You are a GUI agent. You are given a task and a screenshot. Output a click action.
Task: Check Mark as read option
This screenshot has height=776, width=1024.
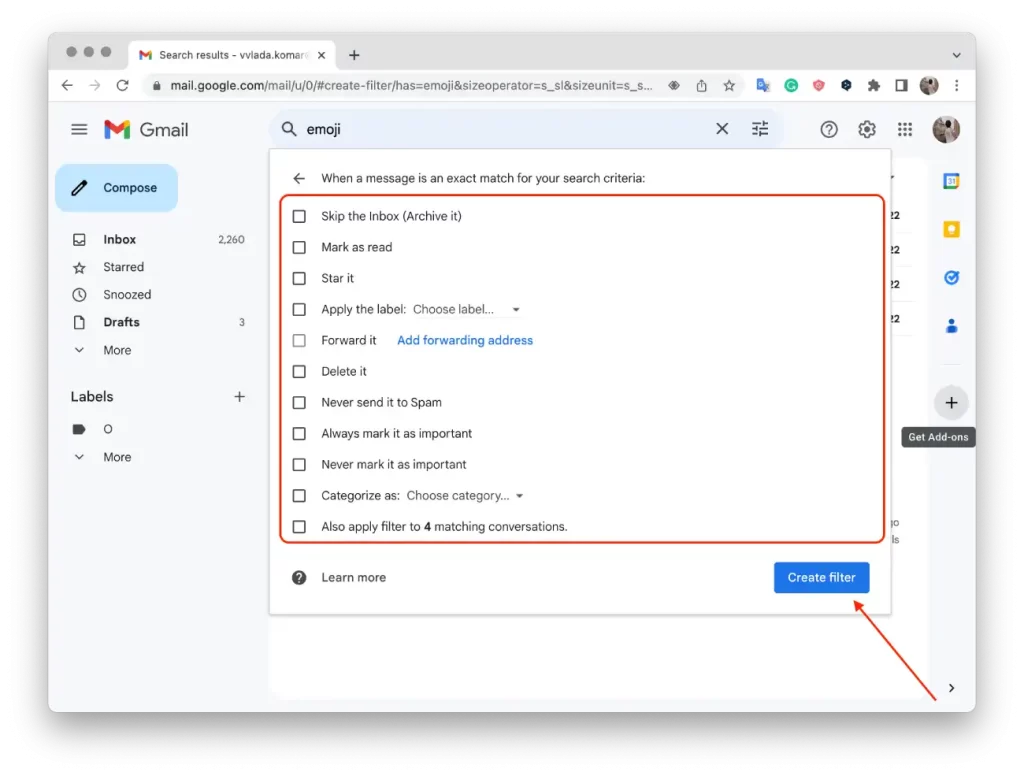(x=299, y=248)
